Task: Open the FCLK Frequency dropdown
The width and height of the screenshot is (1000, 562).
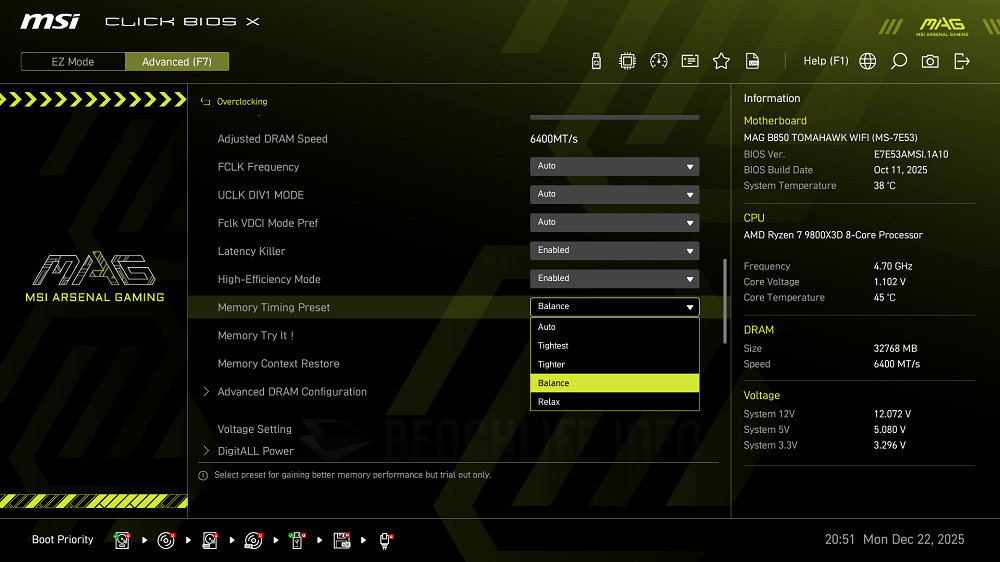Action: click(614, 167)
